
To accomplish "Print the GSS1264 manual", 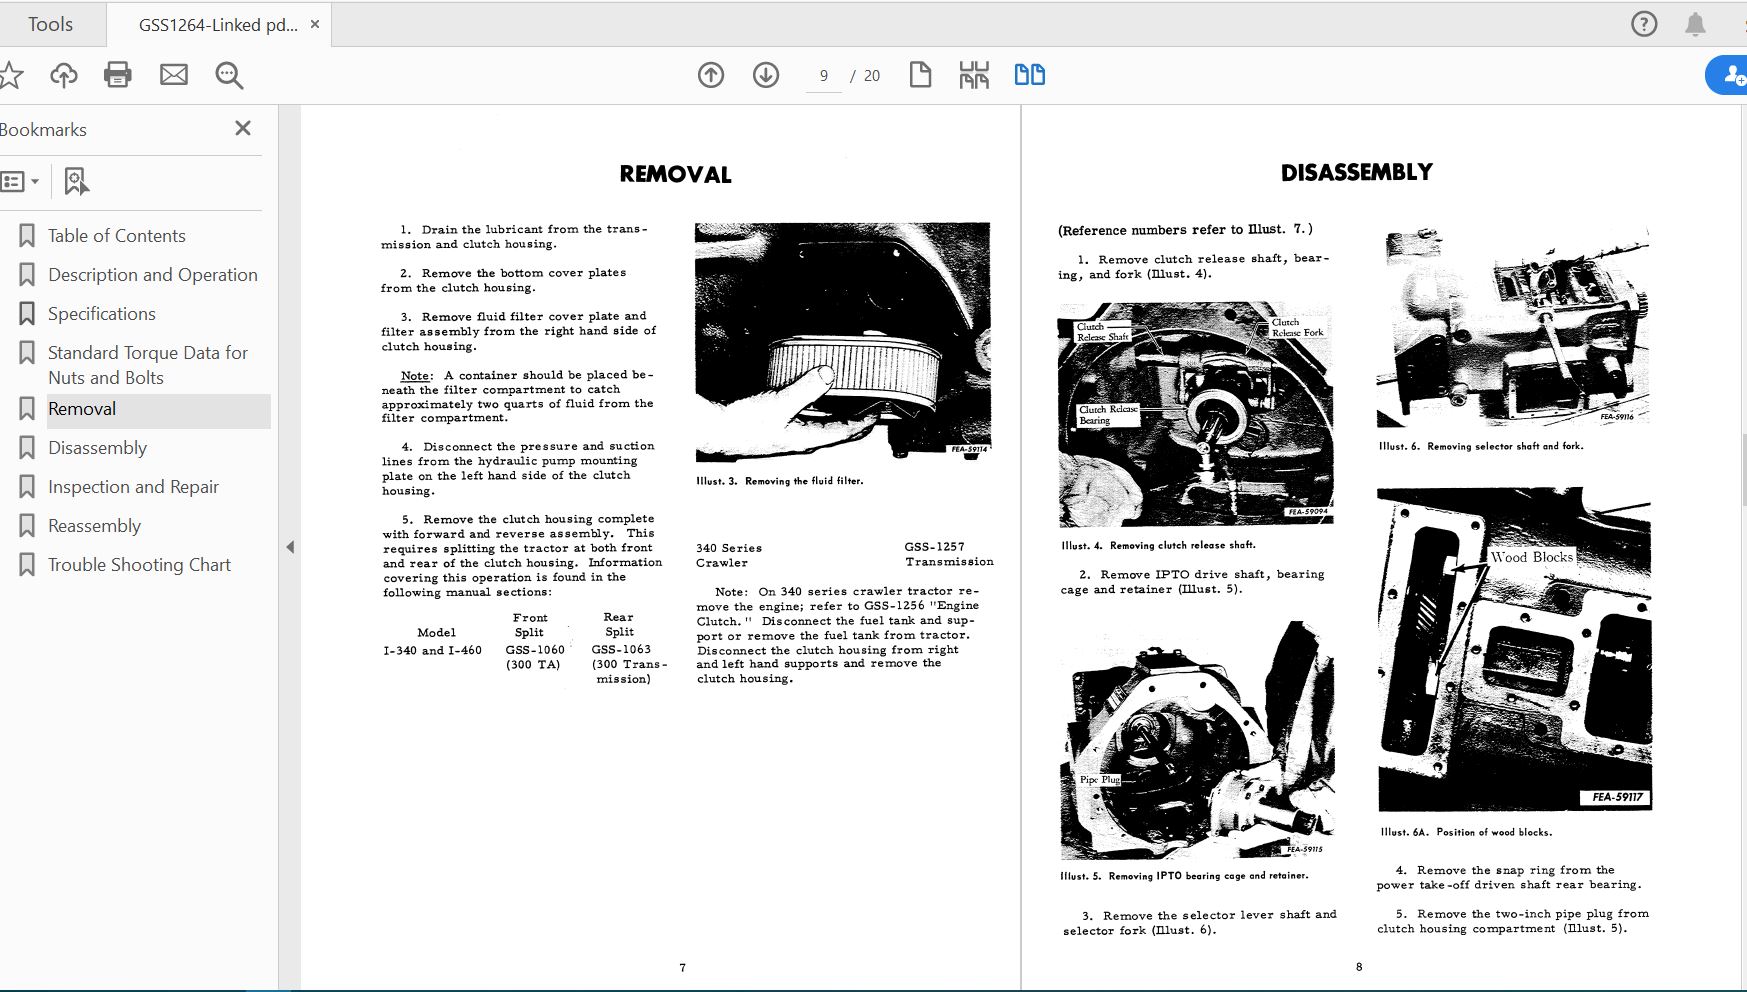I will [x=117, y=74].
